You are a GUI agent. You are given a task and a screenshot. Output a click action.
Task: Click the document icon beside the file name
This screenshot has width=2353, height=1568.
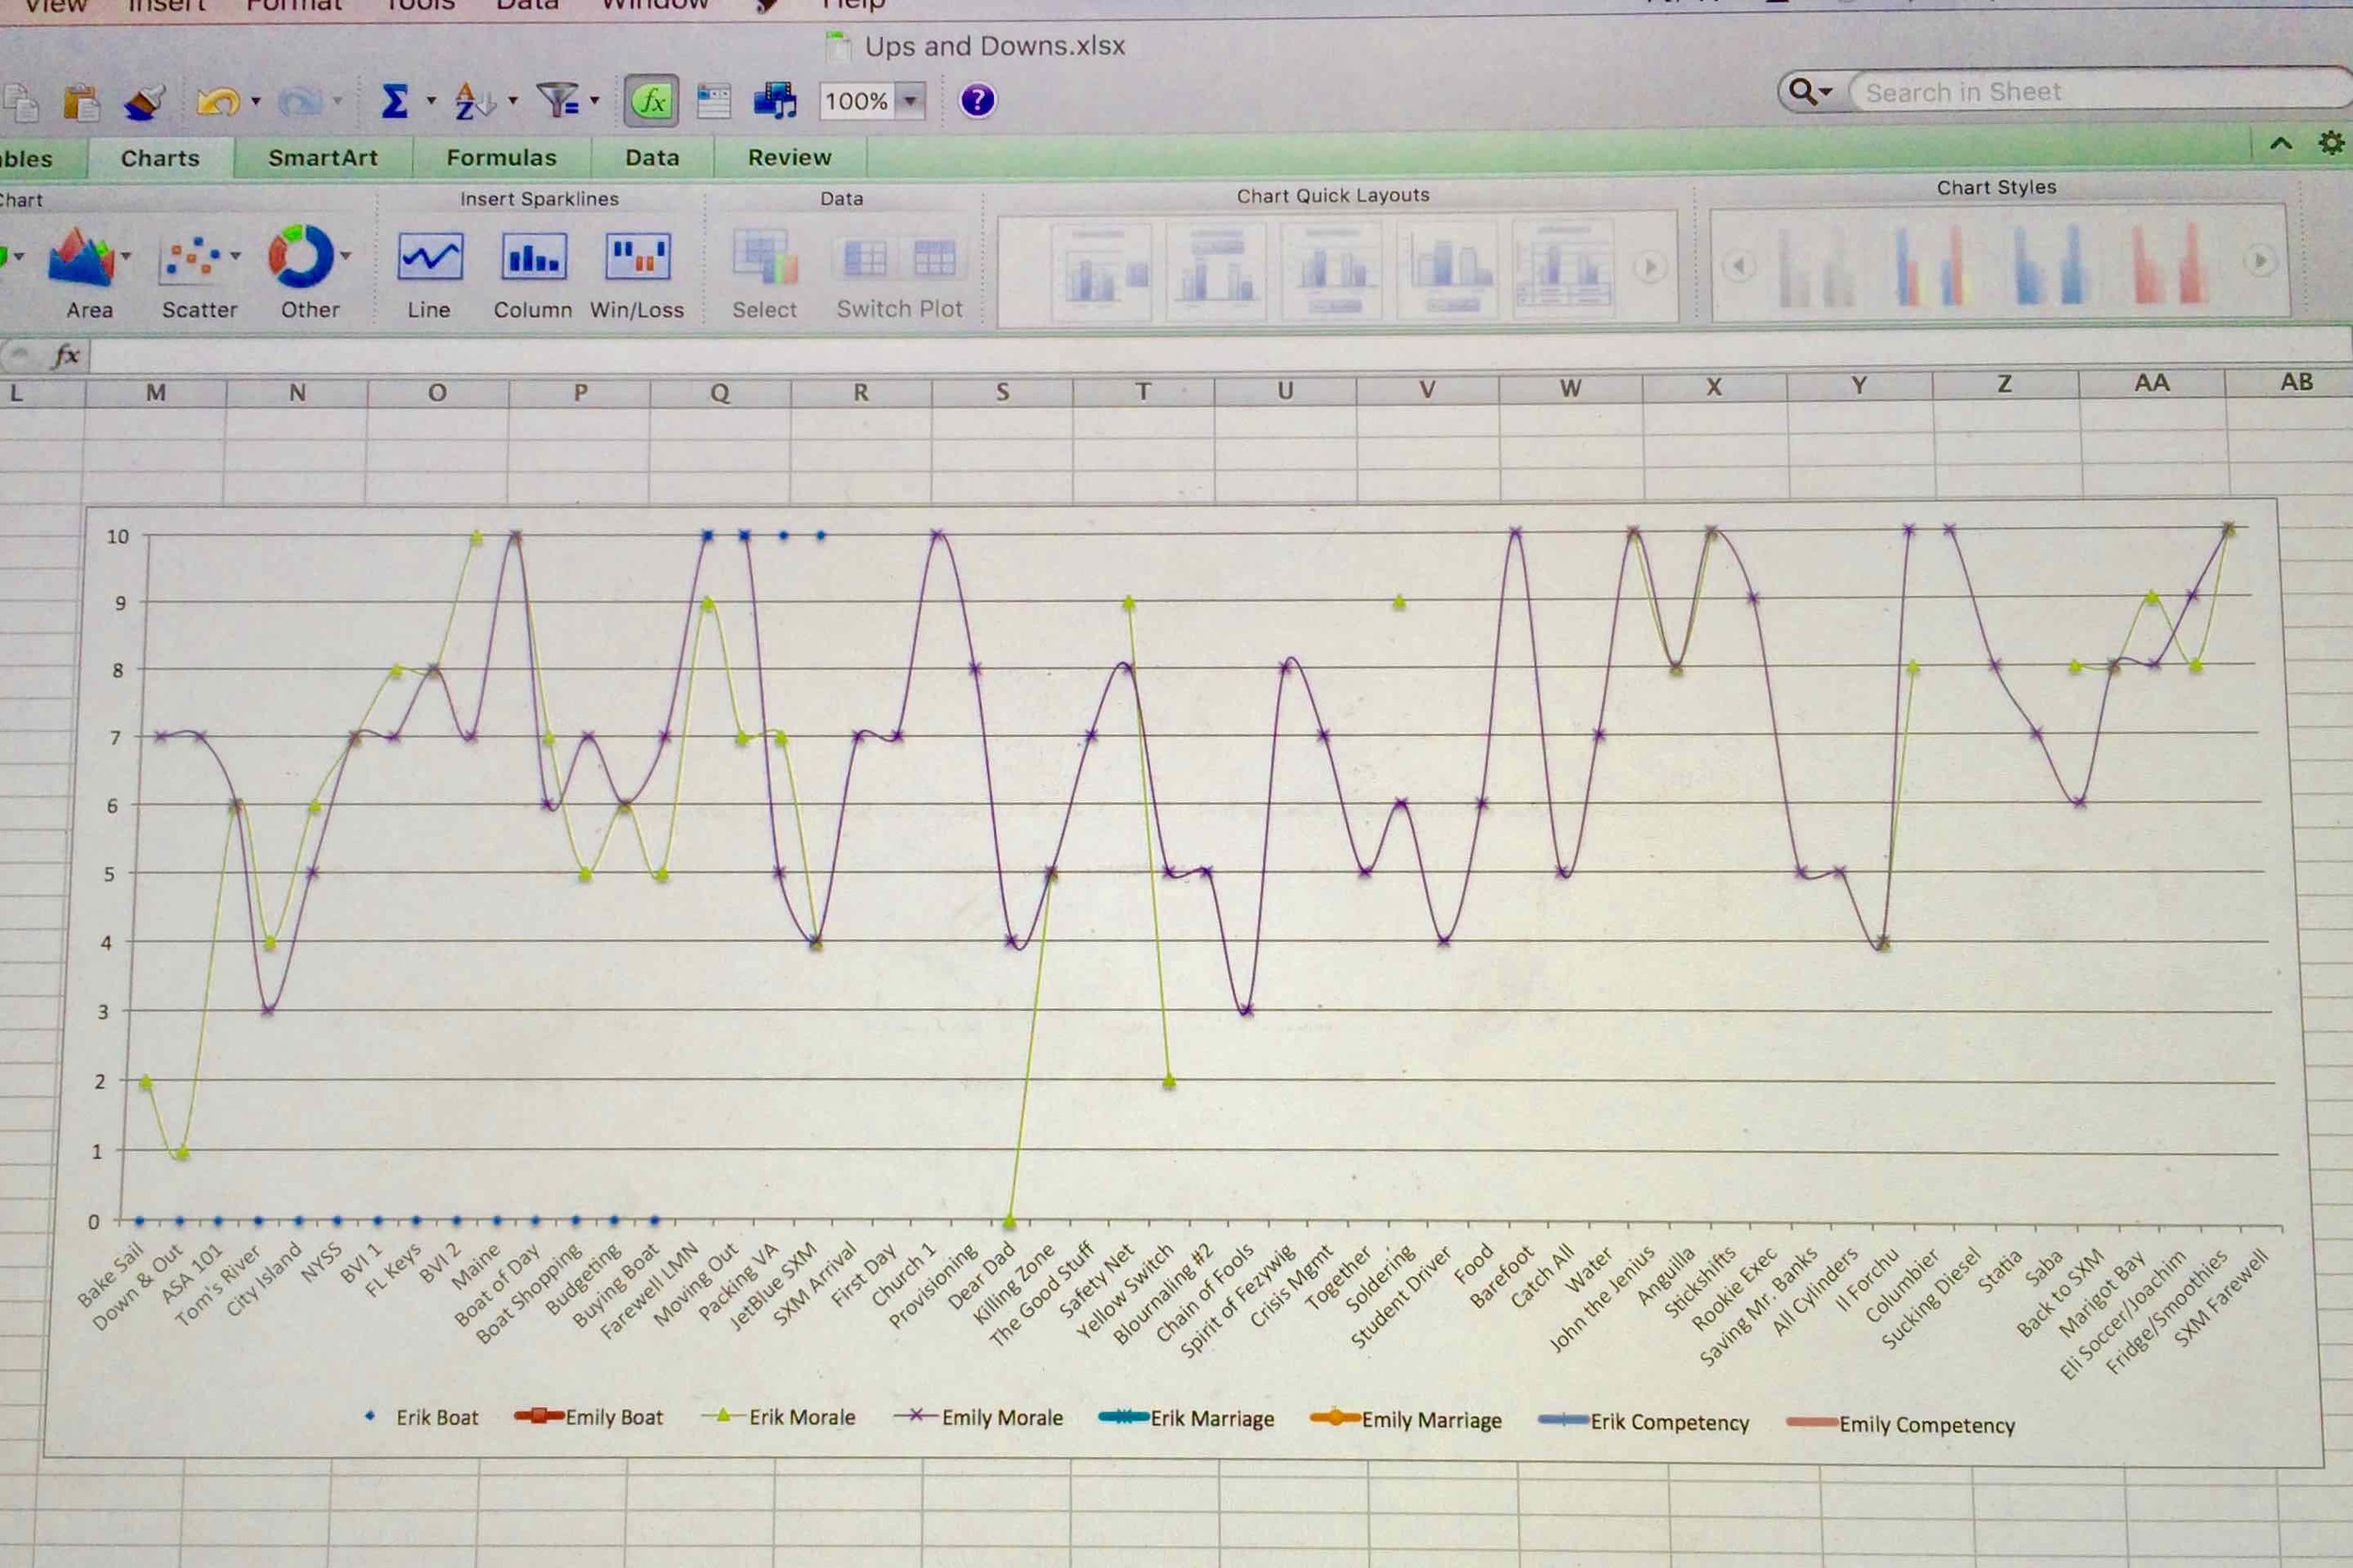(x=839, y=46)
